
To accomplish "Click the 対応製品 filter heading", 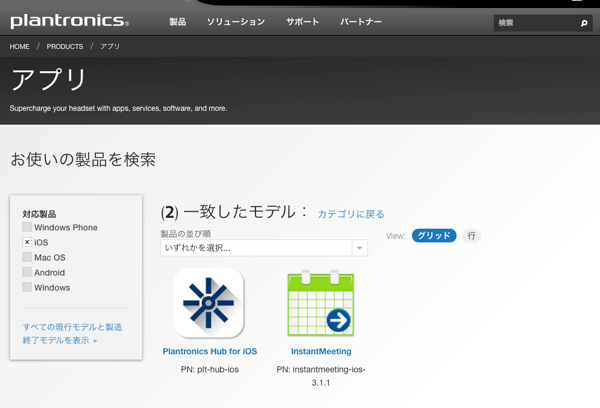I will 39,214.
